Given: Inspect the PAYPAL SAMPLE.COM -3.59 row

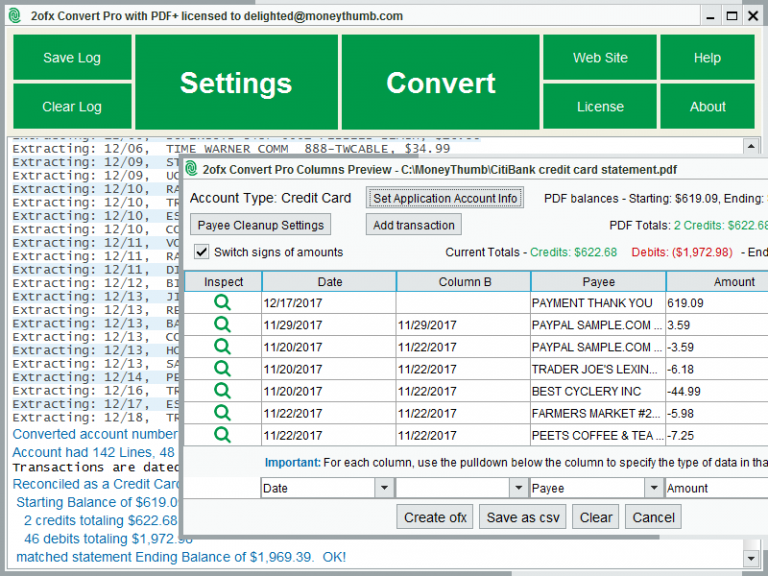Looking at the screenshot, I should 222,347.
